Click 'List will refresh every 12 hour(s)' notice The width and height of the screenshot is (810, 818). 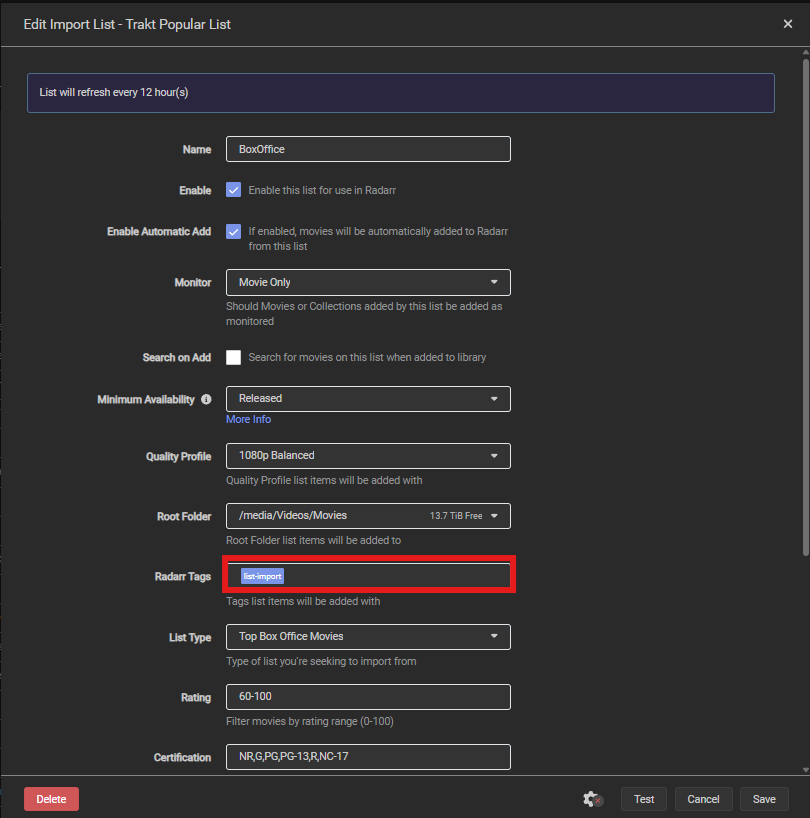(401, 93)
